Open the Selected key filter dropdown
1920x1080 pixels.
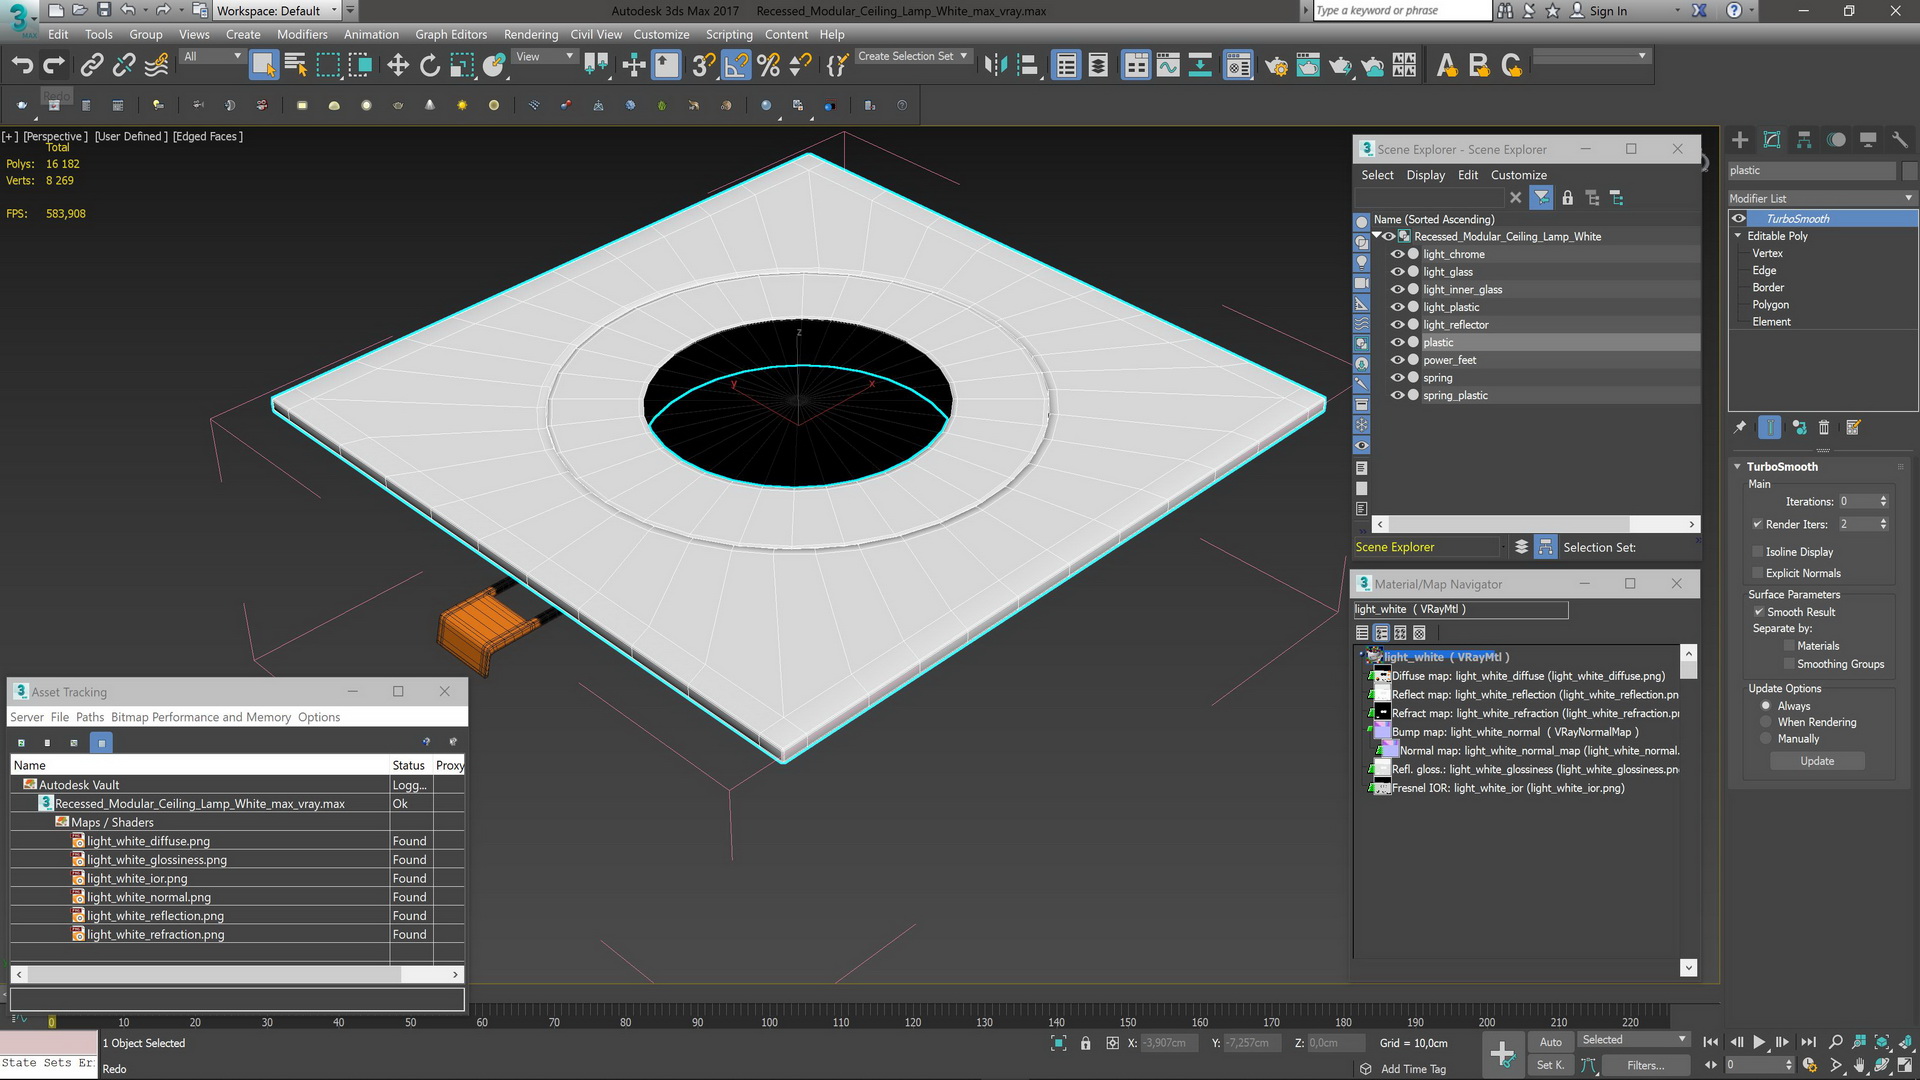tap(1634, 1040)
